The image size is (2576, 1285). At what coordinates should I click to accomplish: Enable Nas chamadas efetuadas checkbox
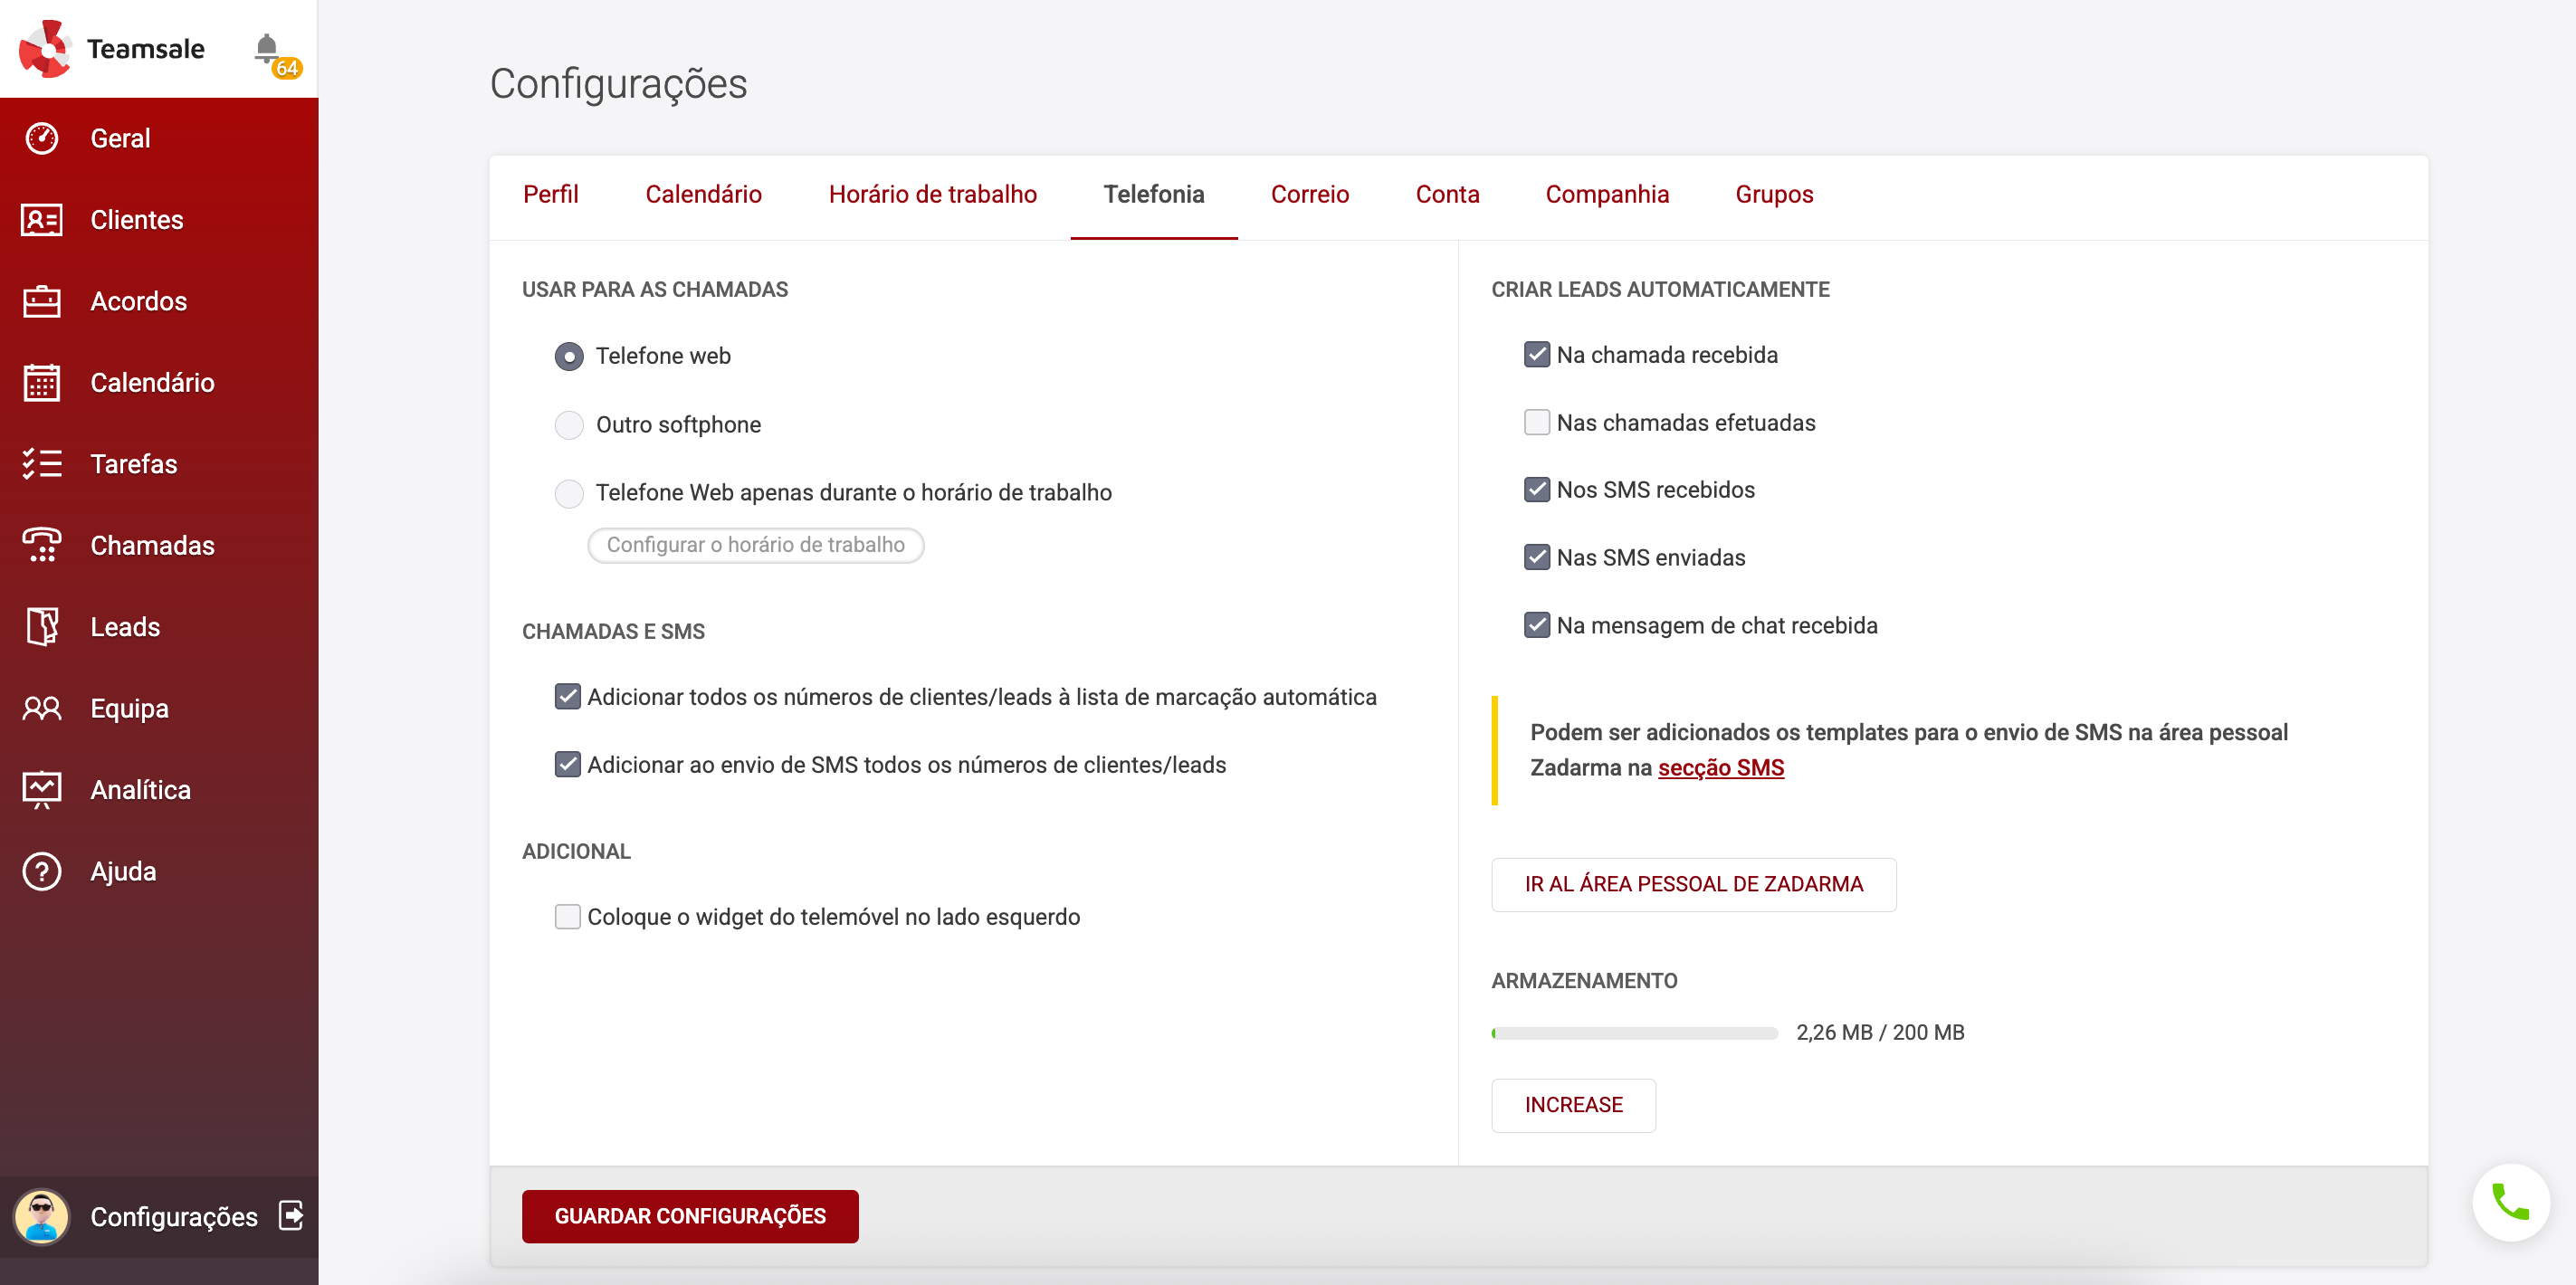(x=1536, y=423)
